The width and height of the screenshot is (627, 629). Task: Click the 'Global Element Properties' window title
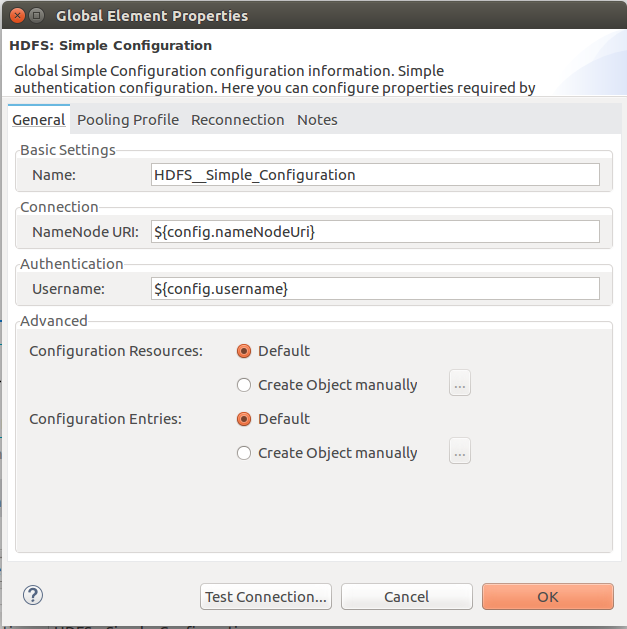coord(152,16)
